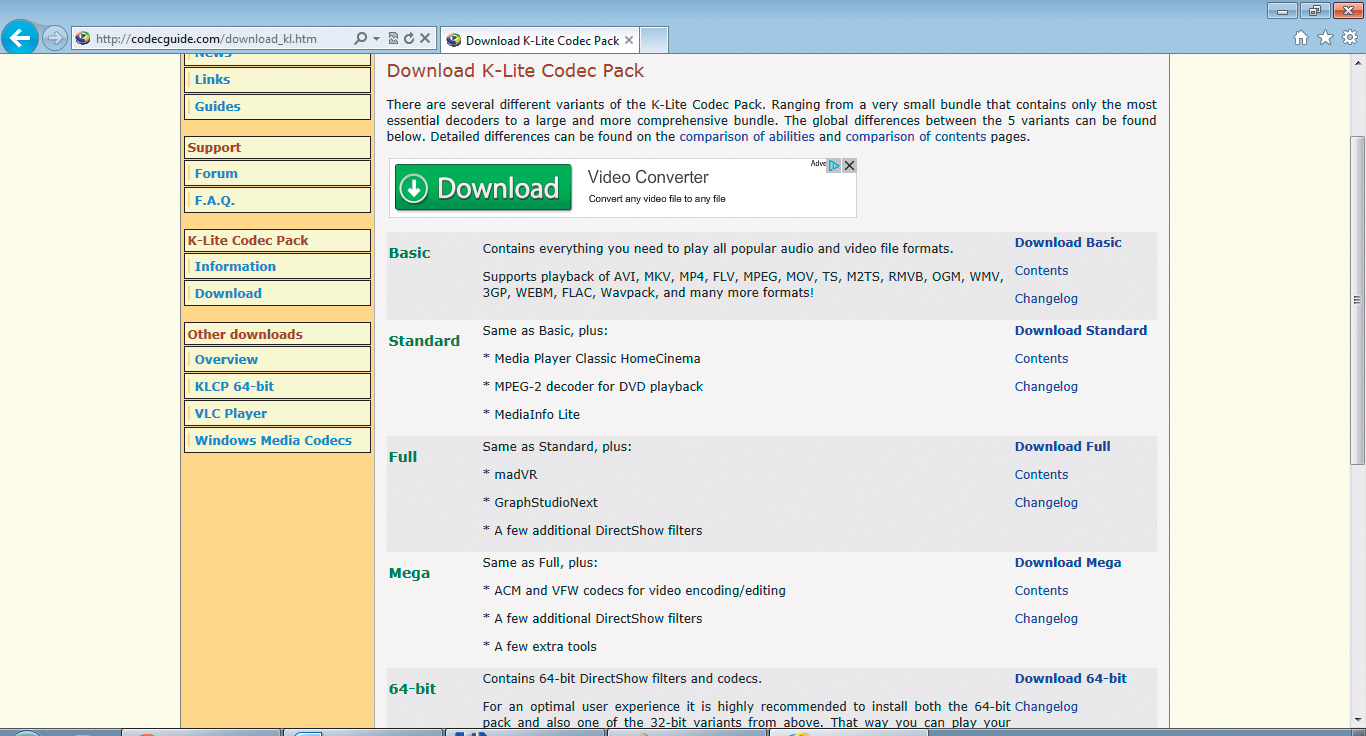Open the KLCP 64-bit sidebar link
Screen dimensions: 1366x736
point(234,386)
